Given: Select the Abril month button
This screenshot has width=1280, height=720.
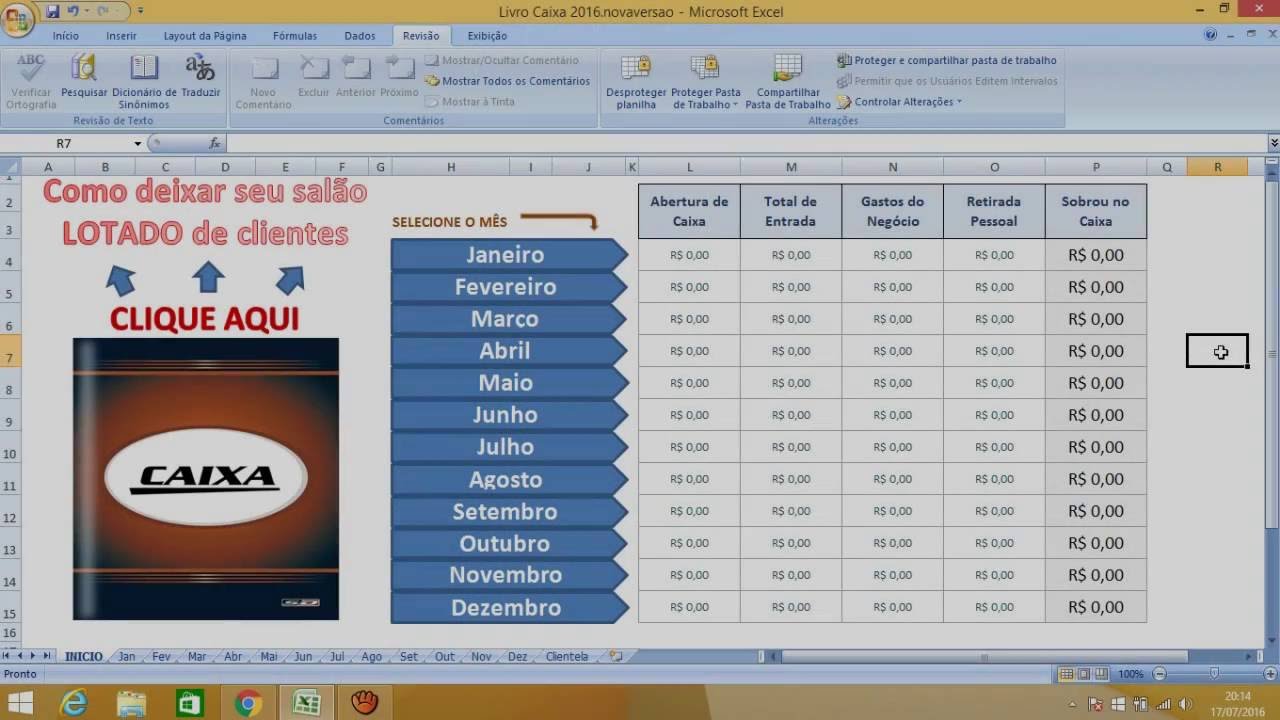Looking at the screenshot, I should [508, 351].
